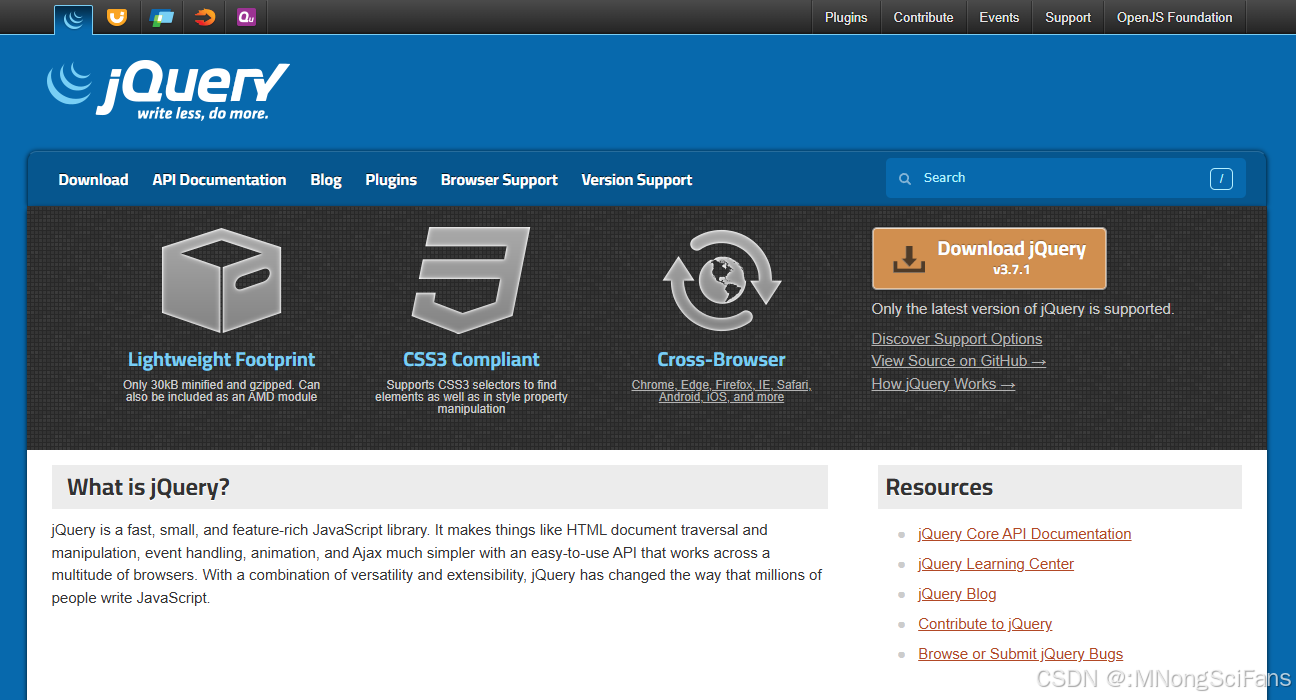Focus the Search input field
The image size is (1296, 700).
click(x=1066, y=178)
